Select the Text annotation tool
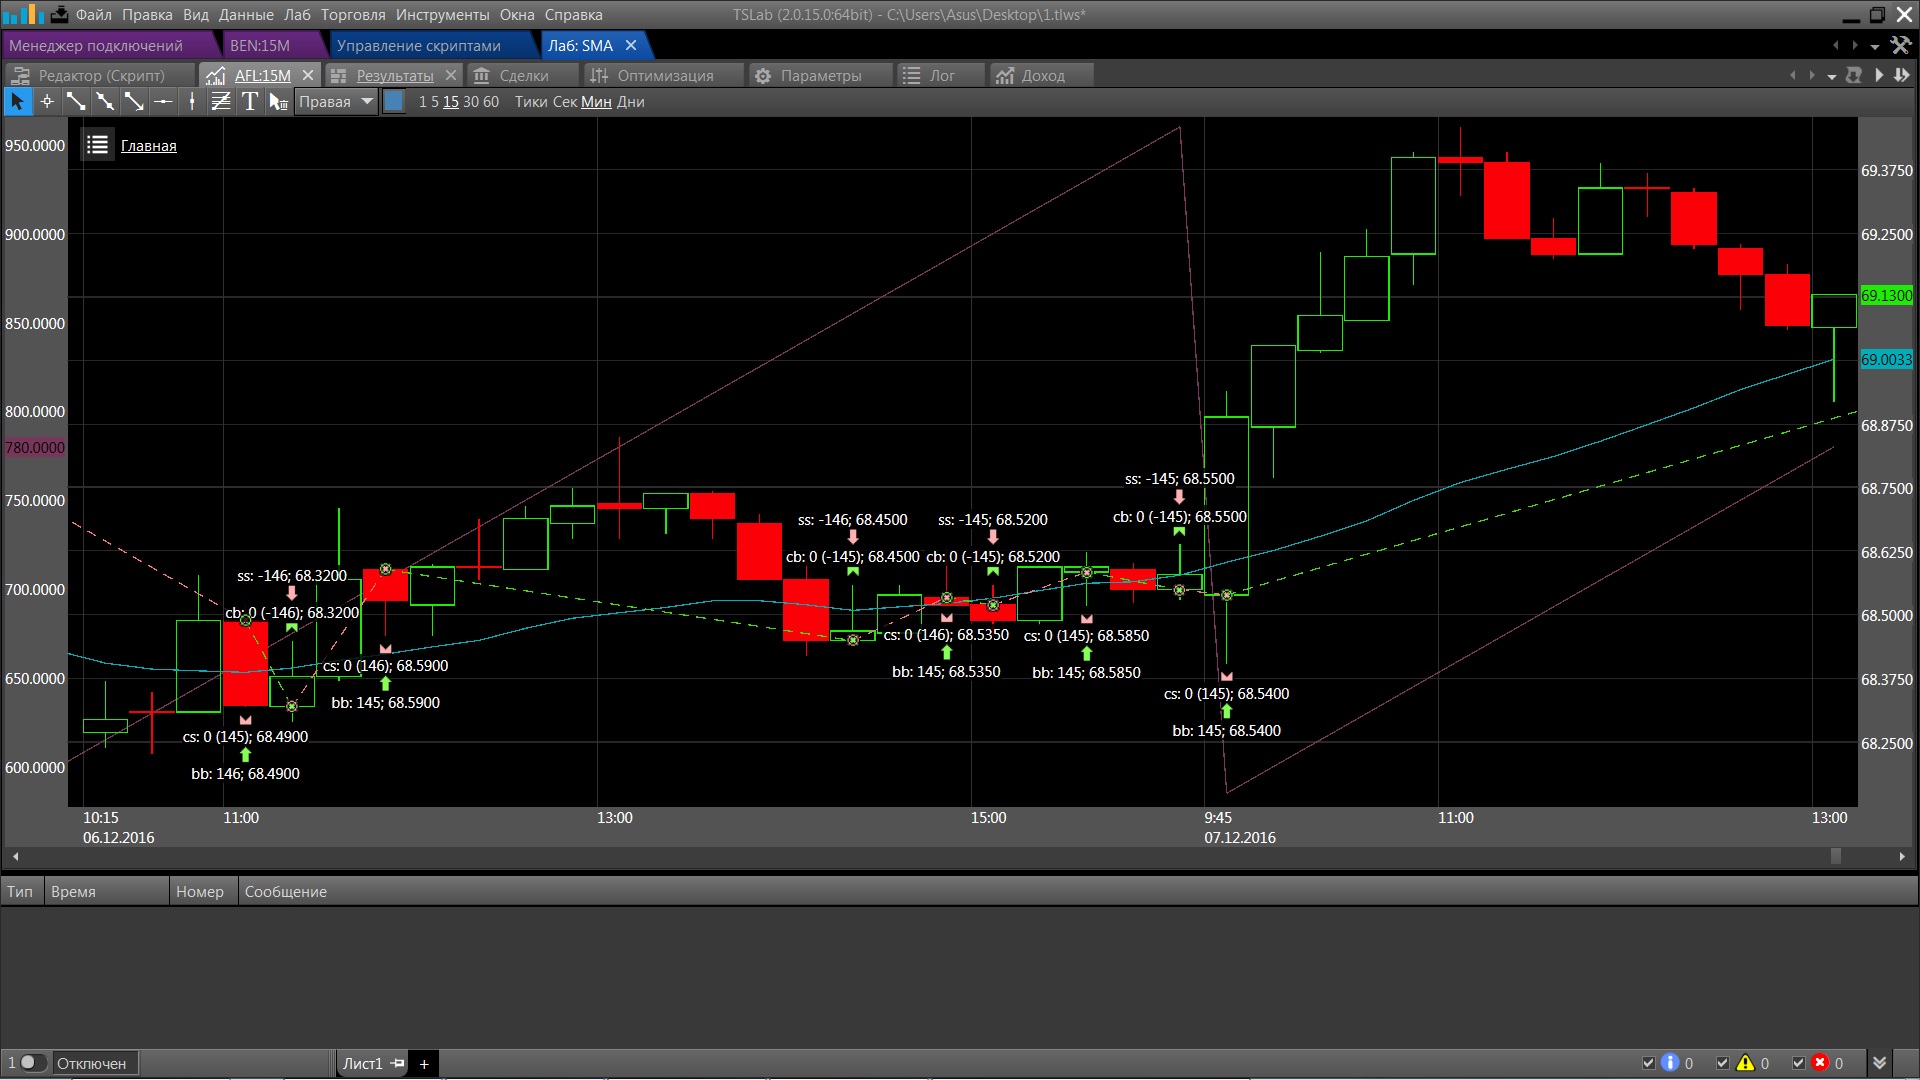The height and width of the screenshot is (1080, 1920). (x=250, y=101)
